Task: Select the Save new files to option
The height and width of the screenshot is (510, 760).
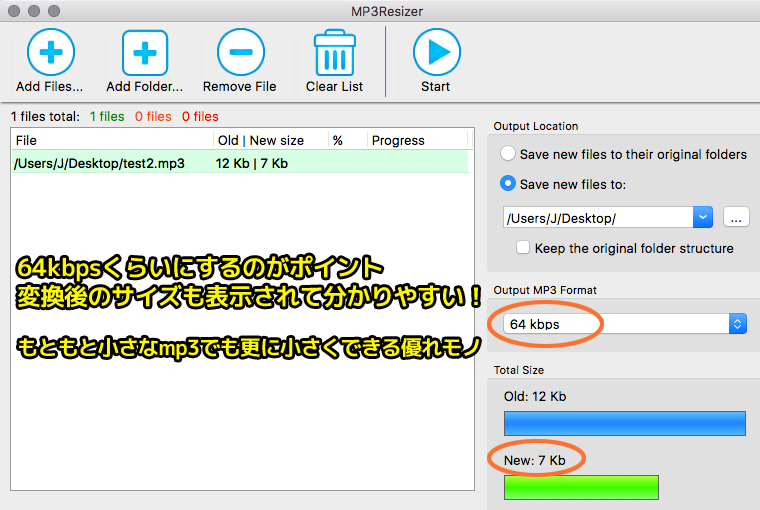Action: (x=508, y=184)
